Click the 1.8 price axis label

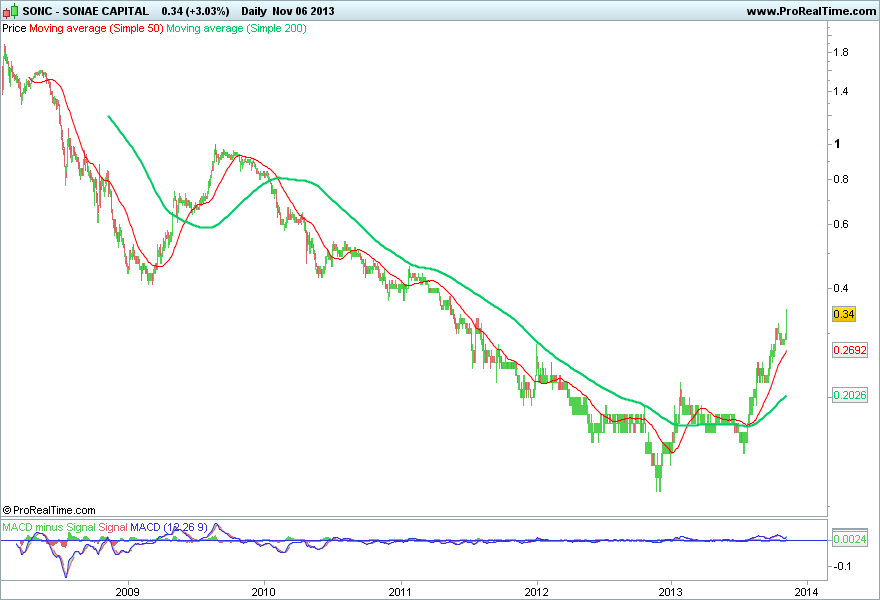point(841,52)
